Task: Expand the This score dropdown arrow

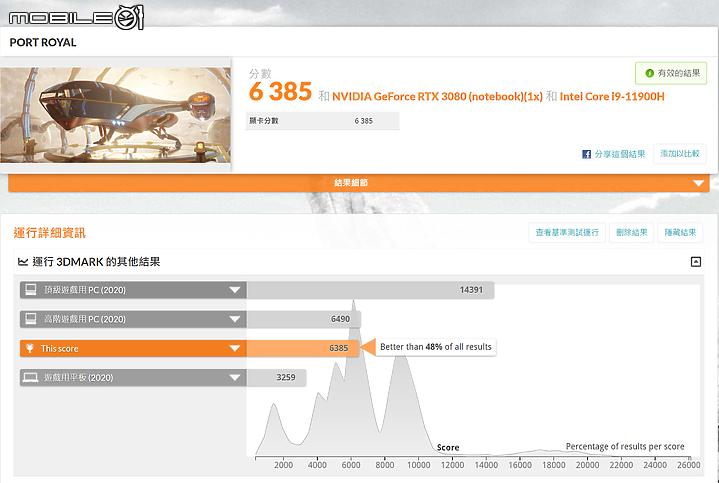Action: coord(235,349)
